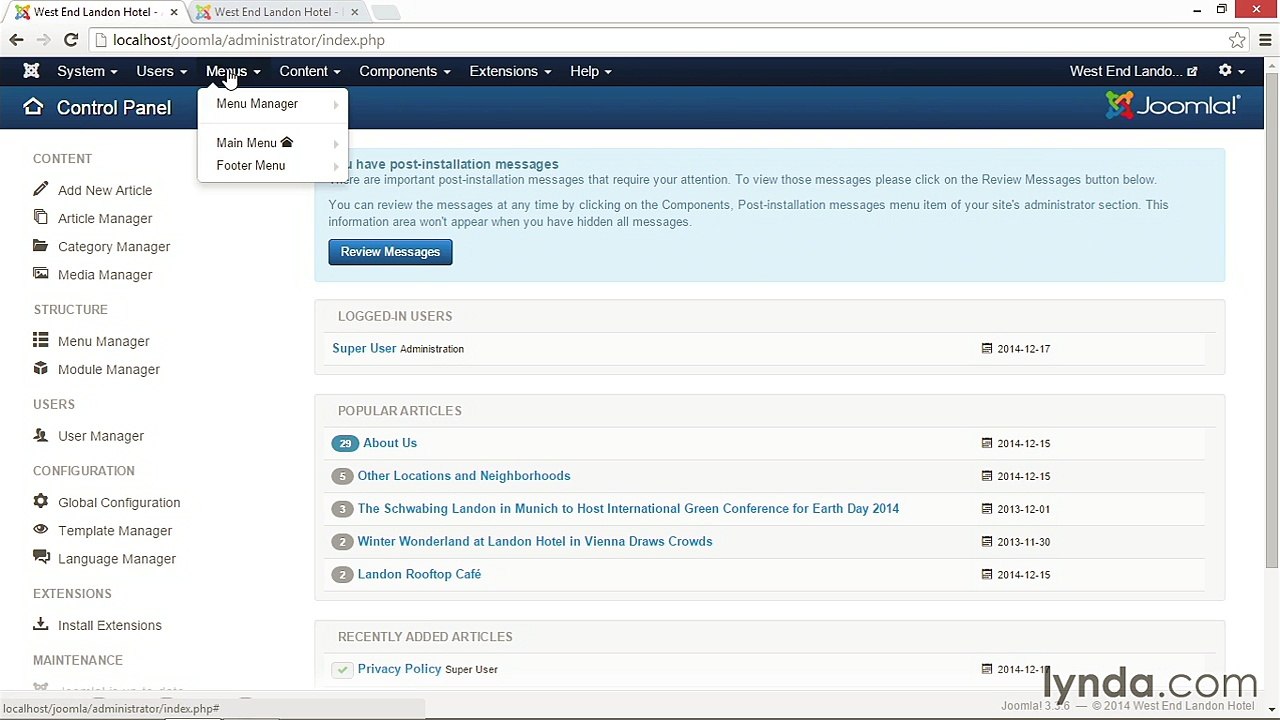This screenshot has width=1280, height=720.
Task: Open the Content dropdown menu
Action: (310, 71)
